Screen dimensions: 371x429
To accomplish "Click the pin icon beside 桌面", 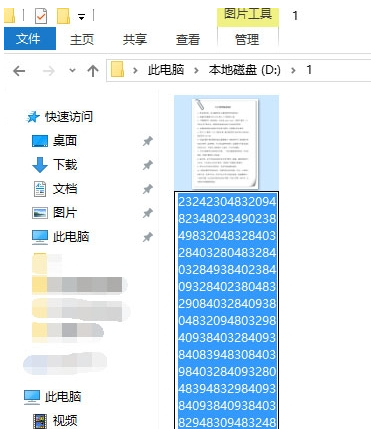I will [x=148, y=141].
